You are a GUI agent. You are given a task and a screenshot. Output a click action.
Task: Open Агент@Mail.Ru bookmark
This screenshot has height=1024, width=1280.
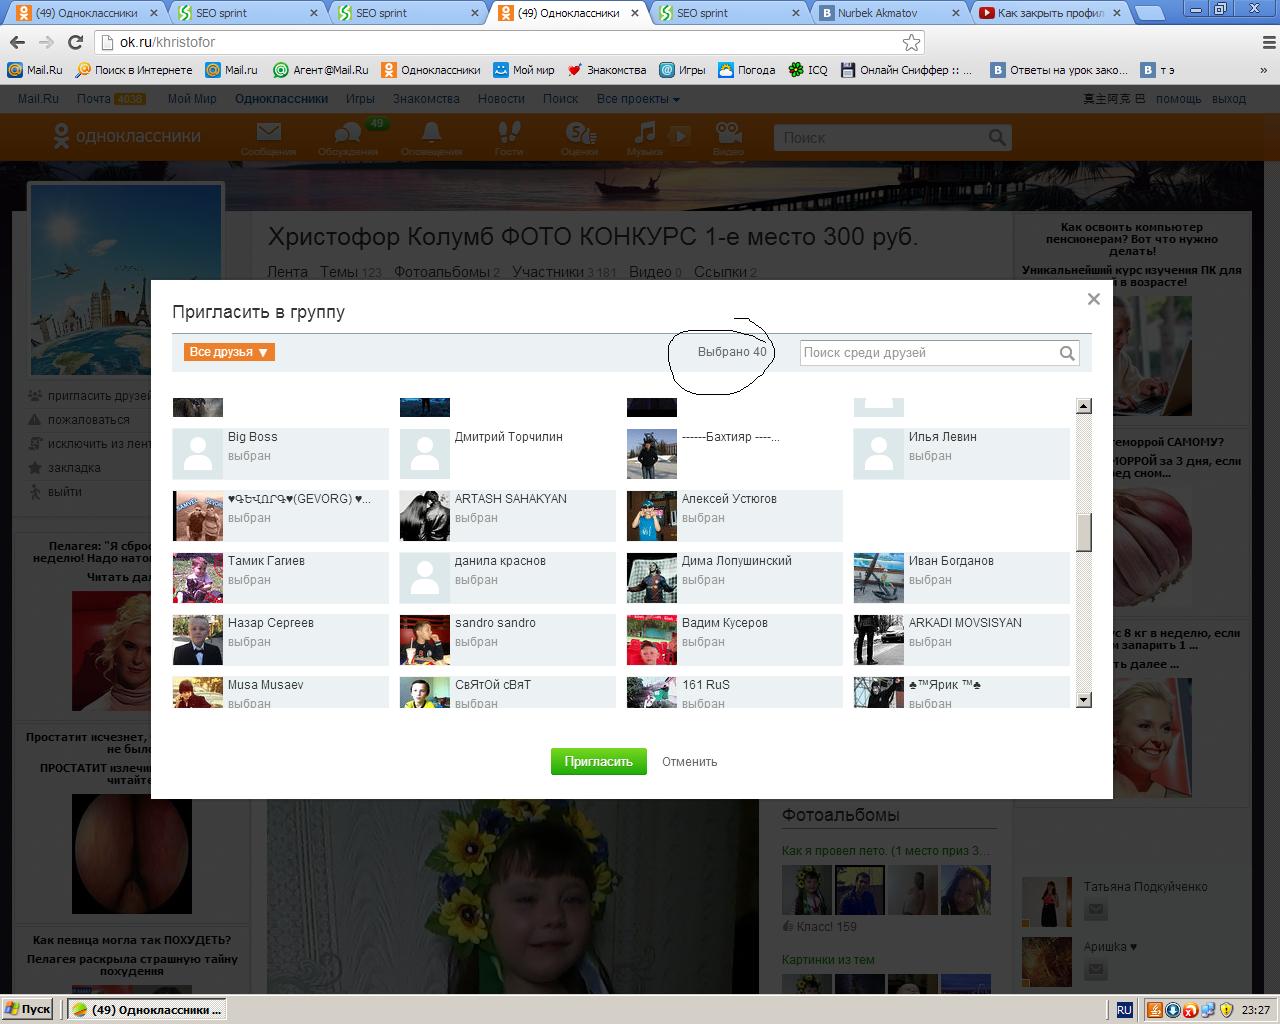click(x=321, y=70)
